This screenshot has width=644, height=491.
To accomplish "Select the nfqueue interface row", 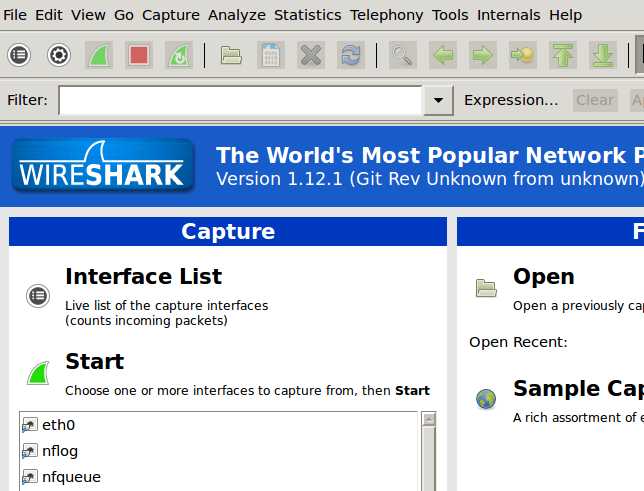I will click(219, 477).
